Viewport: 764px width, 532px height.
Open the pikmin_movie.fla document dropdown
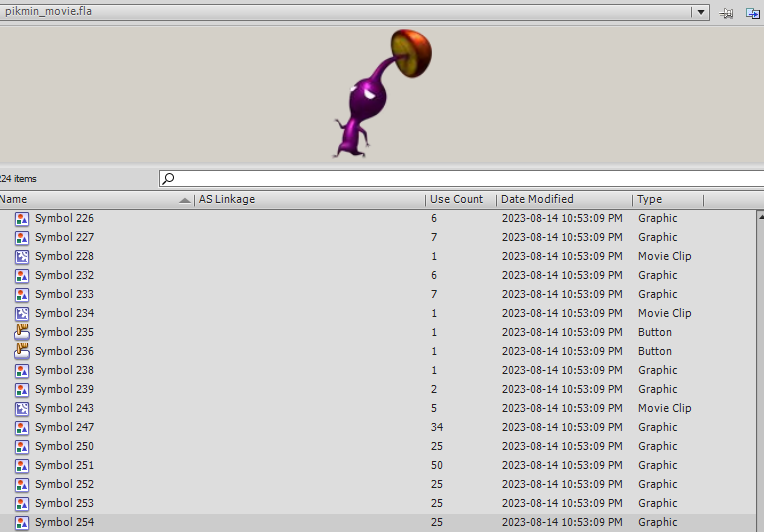(x=701, y=12)
